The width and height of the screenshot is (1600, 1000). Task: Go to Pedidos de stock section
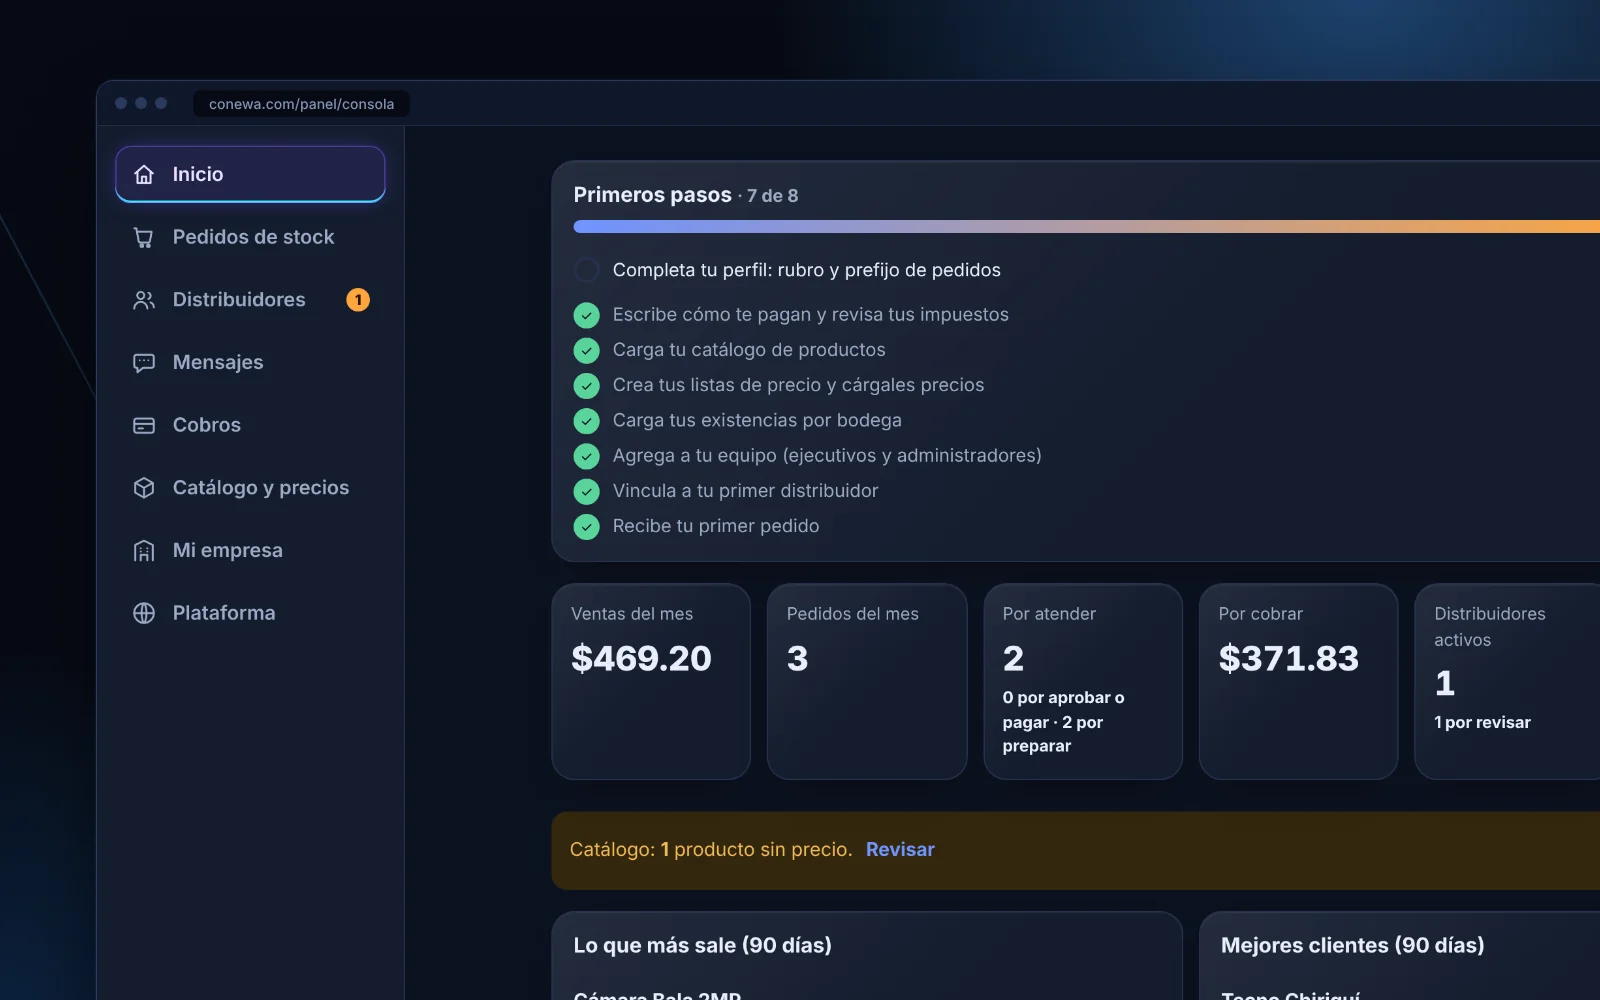pyautogui.click(x=250, y=237)
